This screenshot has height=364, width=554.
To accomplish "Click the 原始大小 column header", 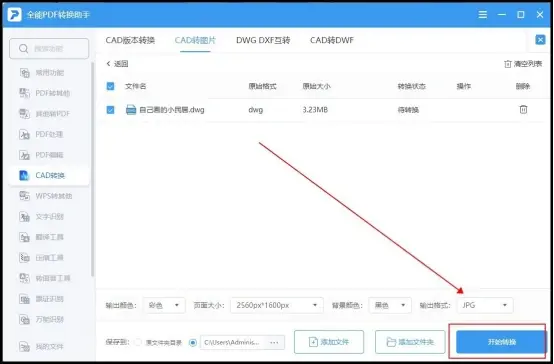I will 316,86.
